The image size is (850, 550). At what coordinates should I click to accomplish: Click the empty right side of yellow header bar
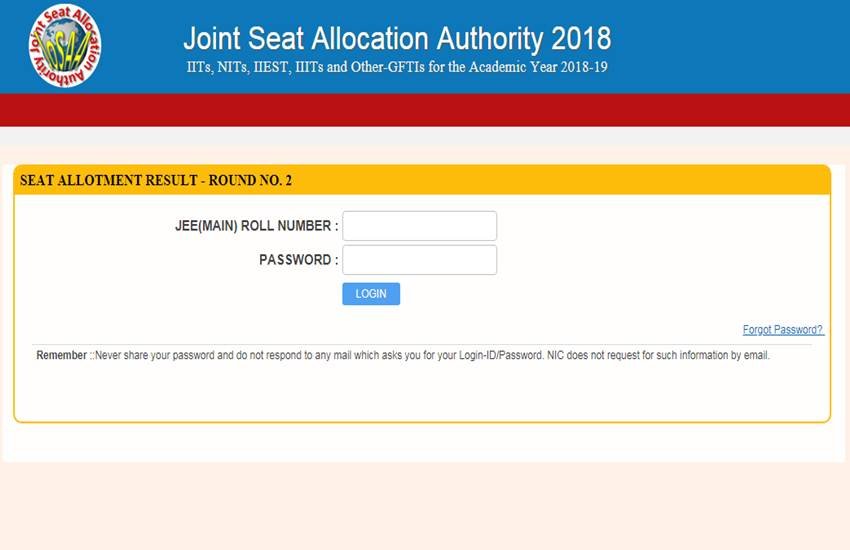600,181
